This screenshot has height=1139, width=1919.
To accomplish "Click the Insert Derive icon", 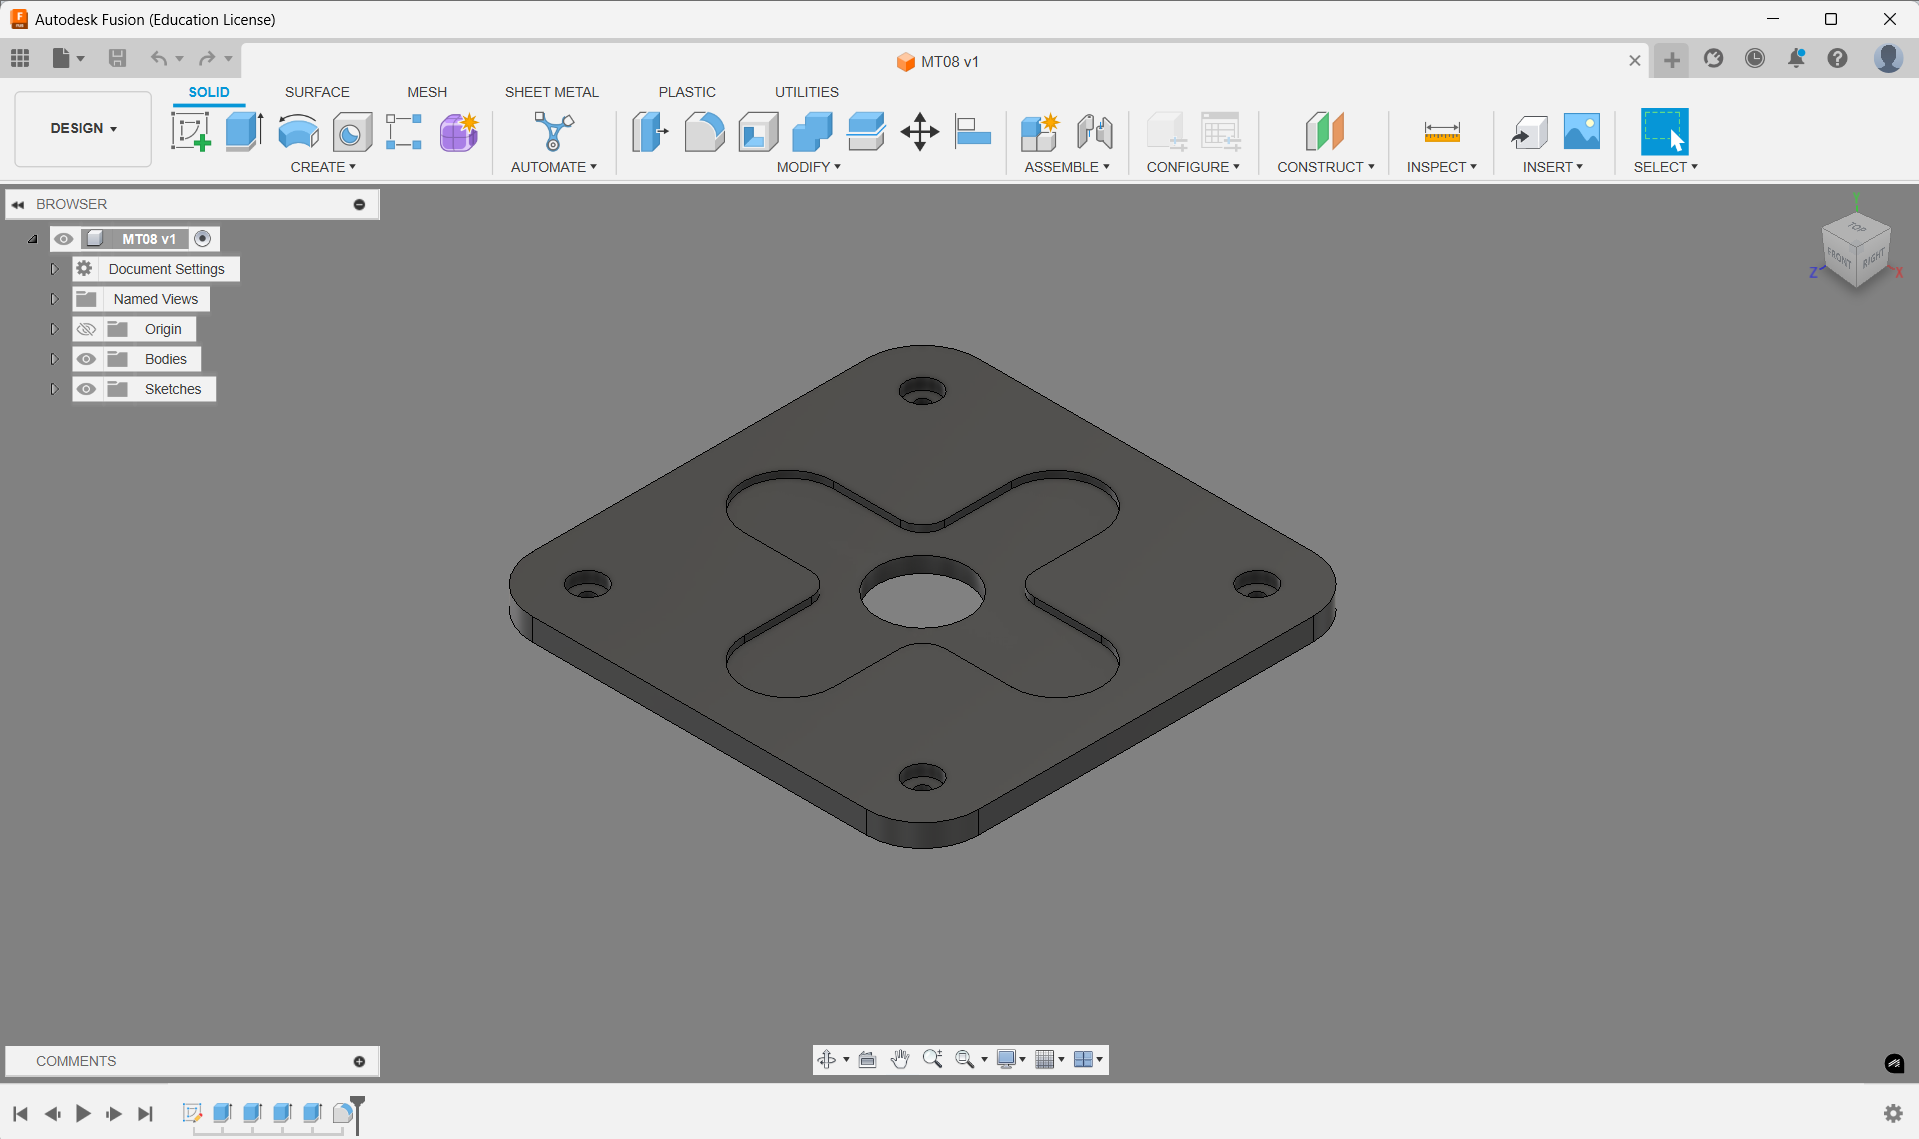I will click(x=1529, y=131).
